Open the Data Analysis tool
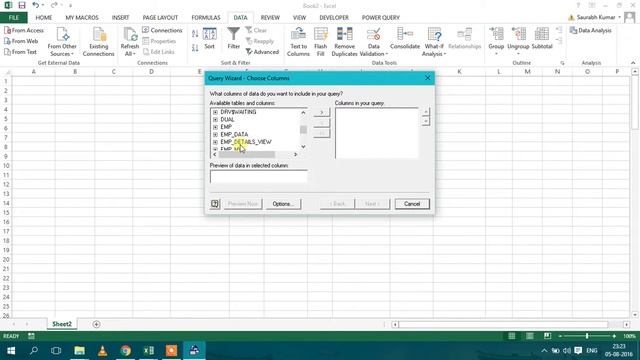Image resolution: width=640 pixels, height=360 pixels. [591, 31]
